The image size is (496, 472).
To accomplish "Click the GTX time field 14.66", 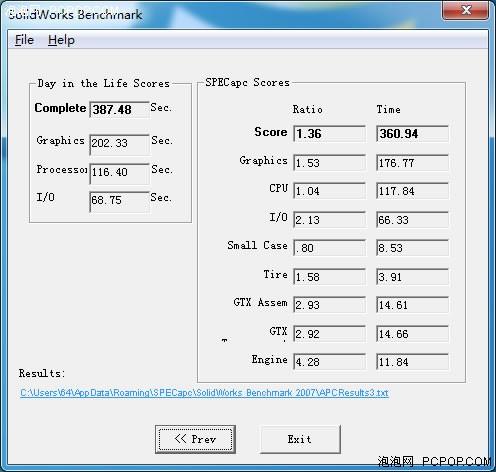I will (x=412, y=334).
